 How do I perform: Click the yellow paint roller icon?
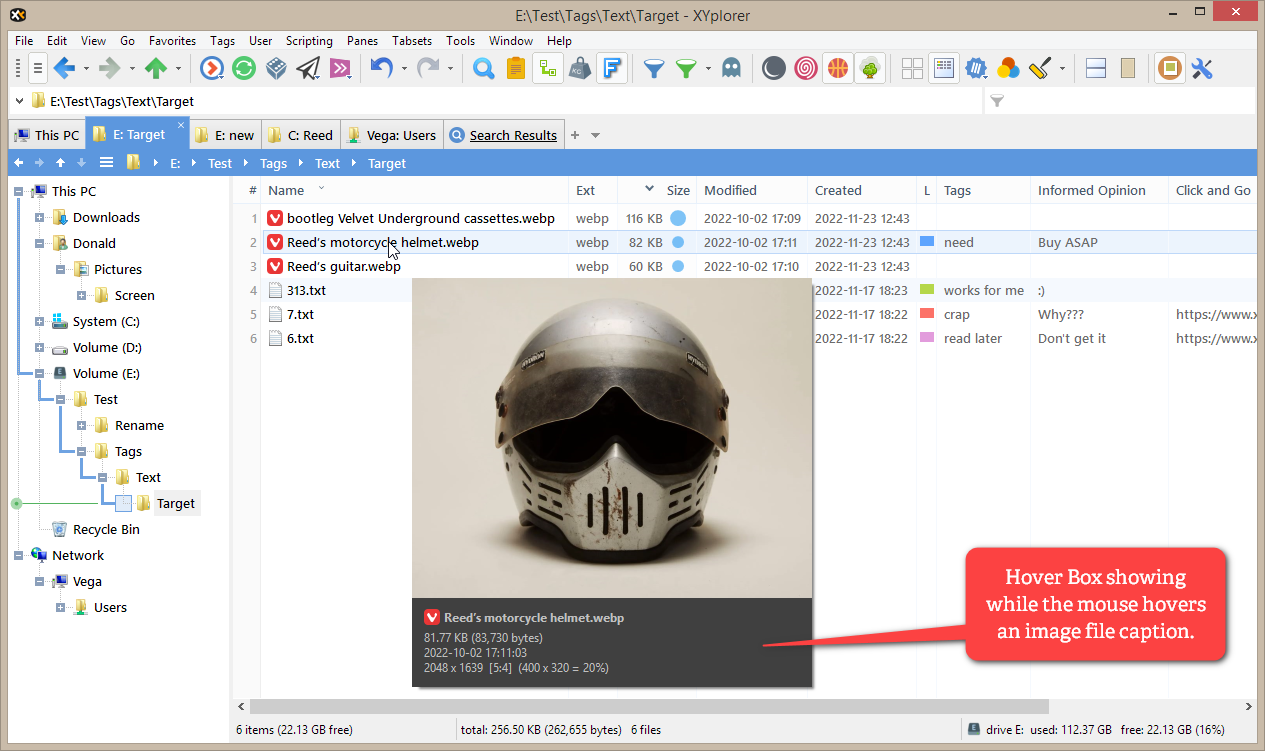click(1040, 68)
